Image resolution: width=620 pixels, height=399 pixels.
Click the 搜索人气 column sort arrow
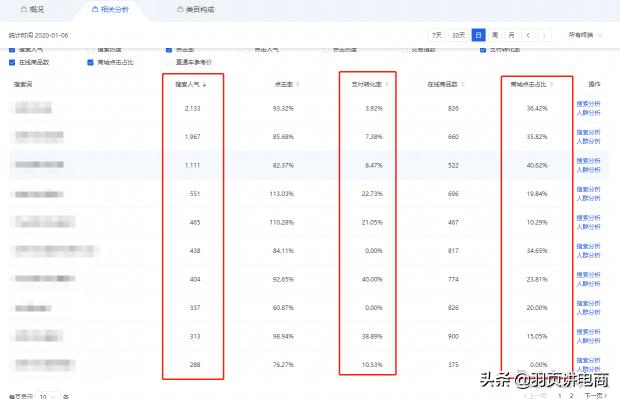pos(204,84)
